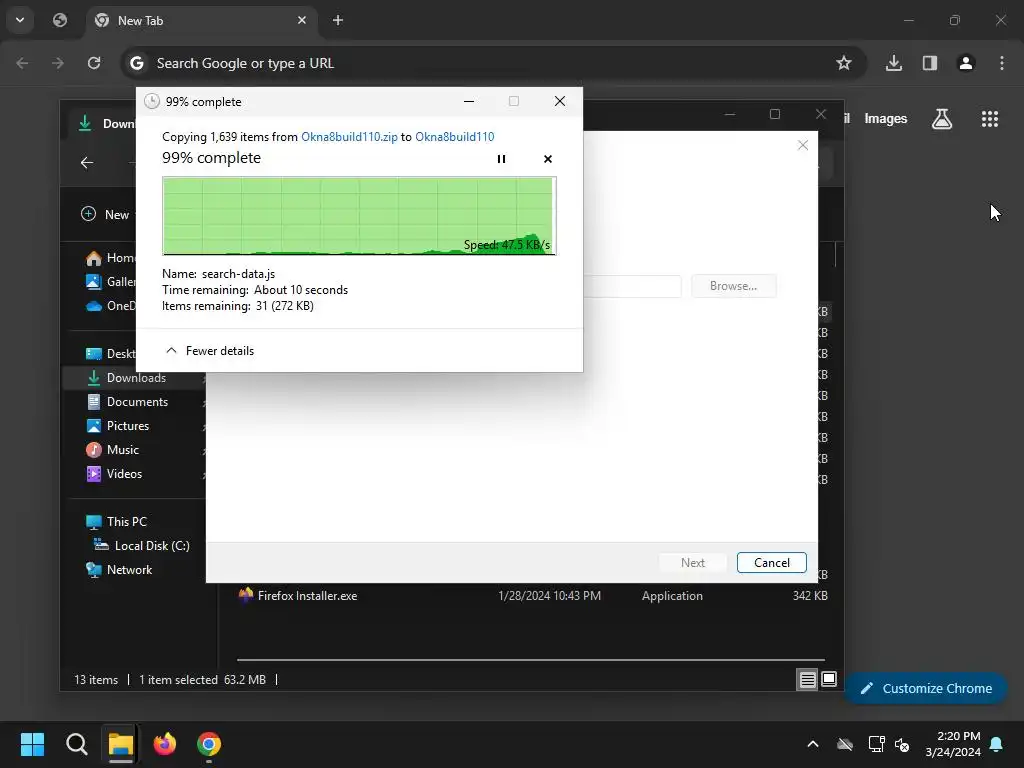
Task: Open Home in Explorer sidebar
Action: [111, 258]
